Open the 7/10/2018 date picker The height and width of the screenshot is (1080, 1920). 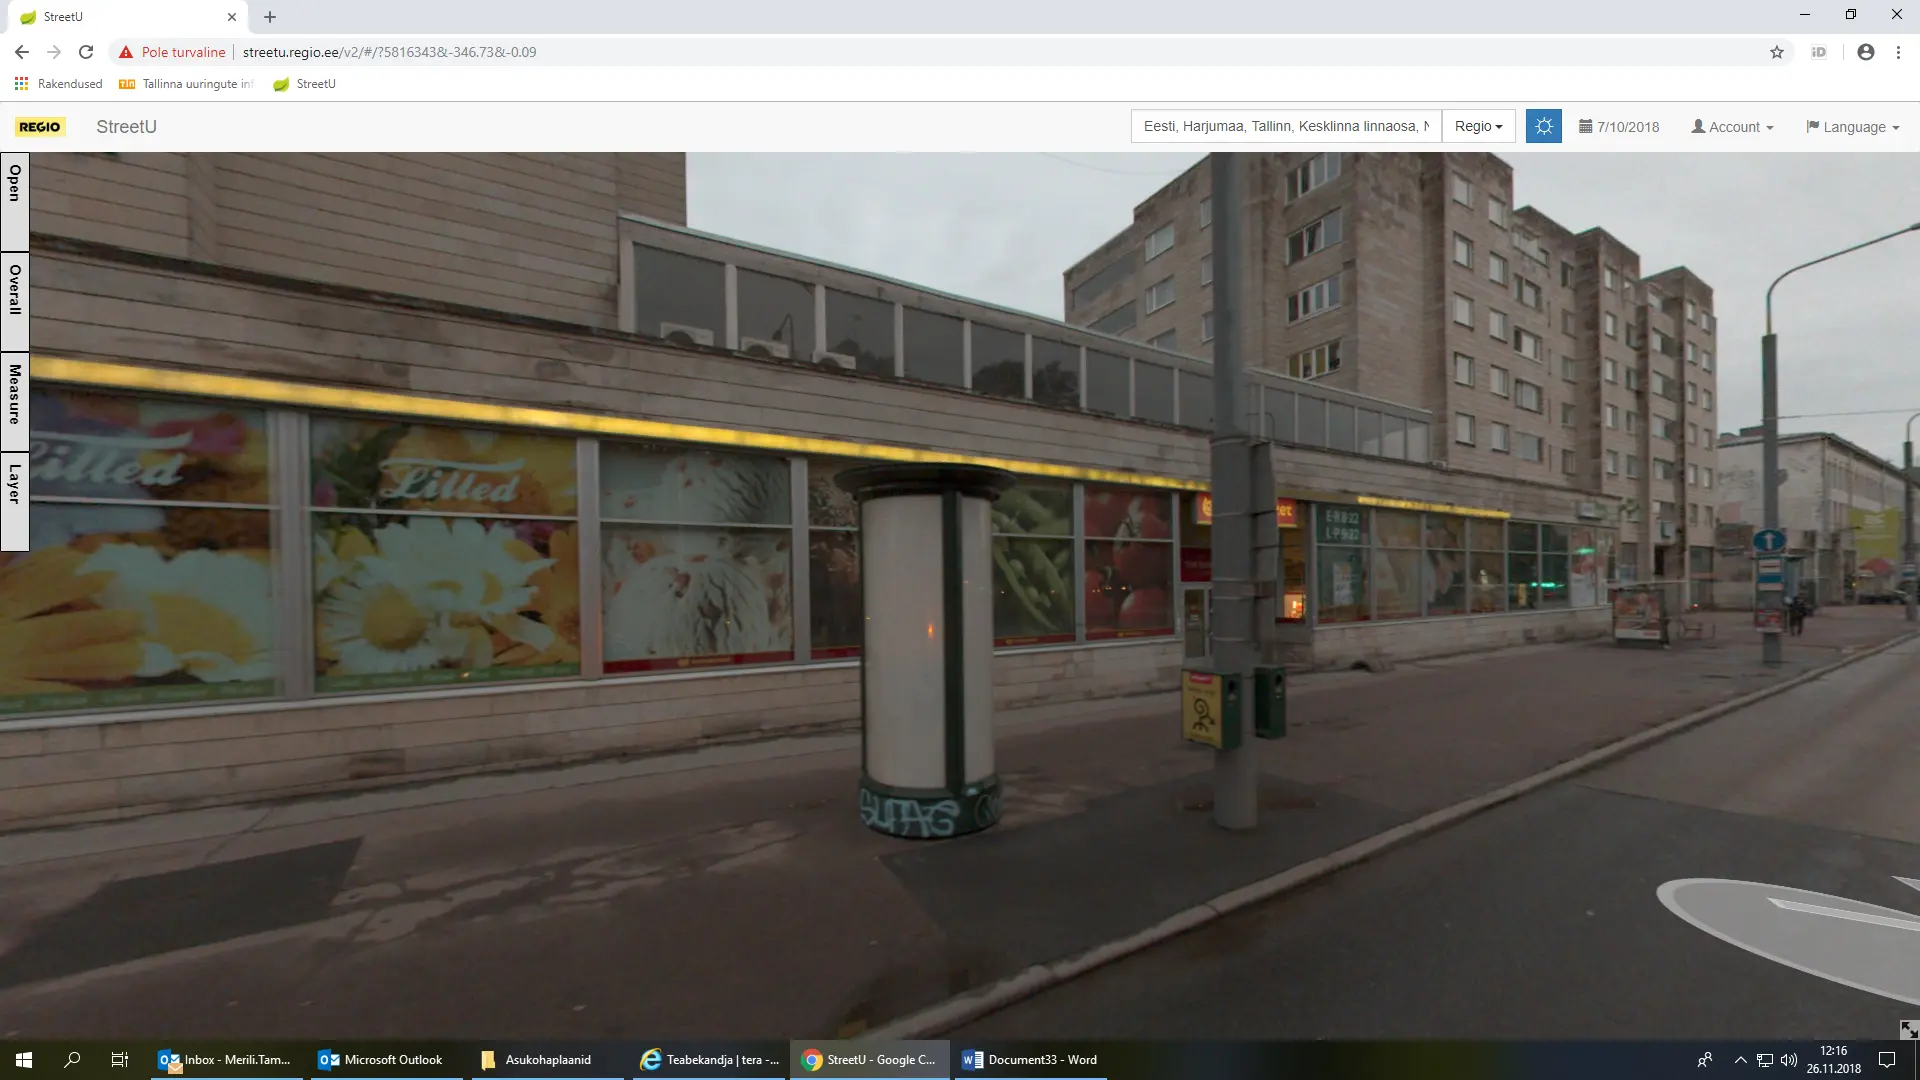click(1619, 127)
